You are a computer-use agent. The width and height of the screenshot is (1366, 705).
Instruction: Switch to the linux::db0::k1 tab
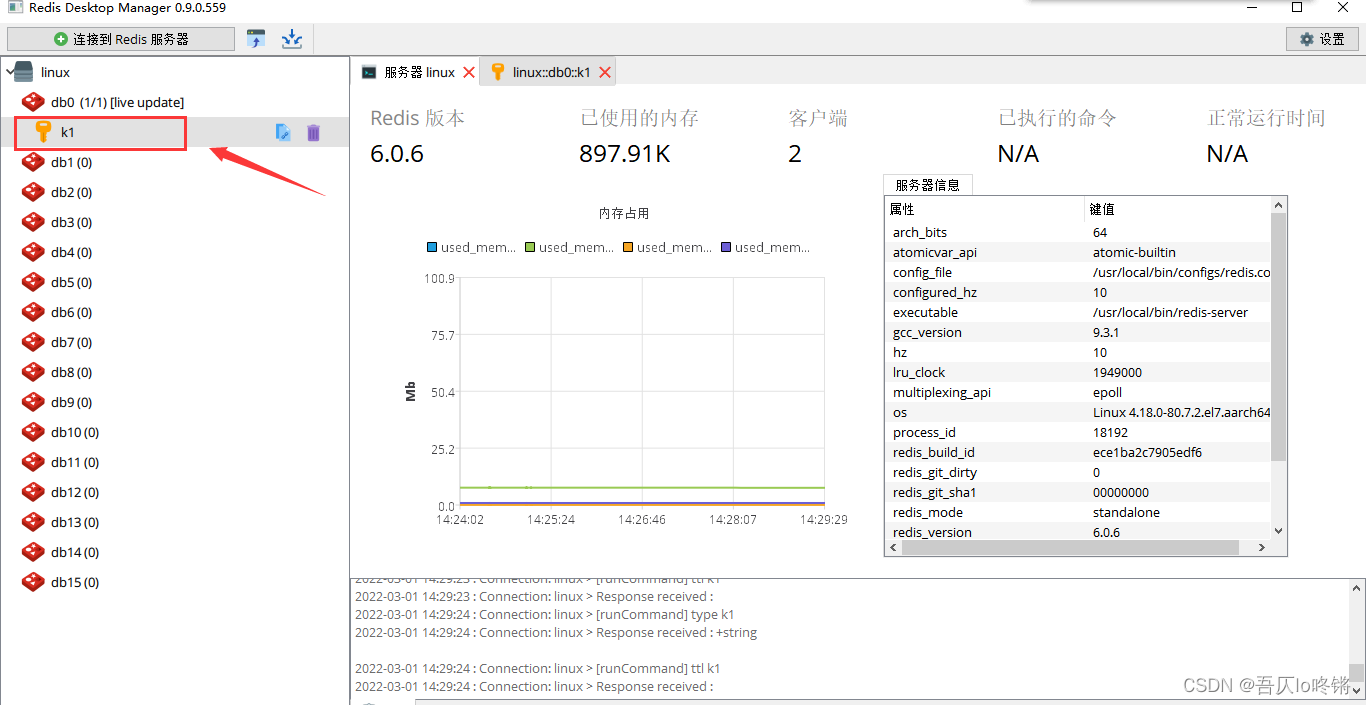click(x=550, y=72)
